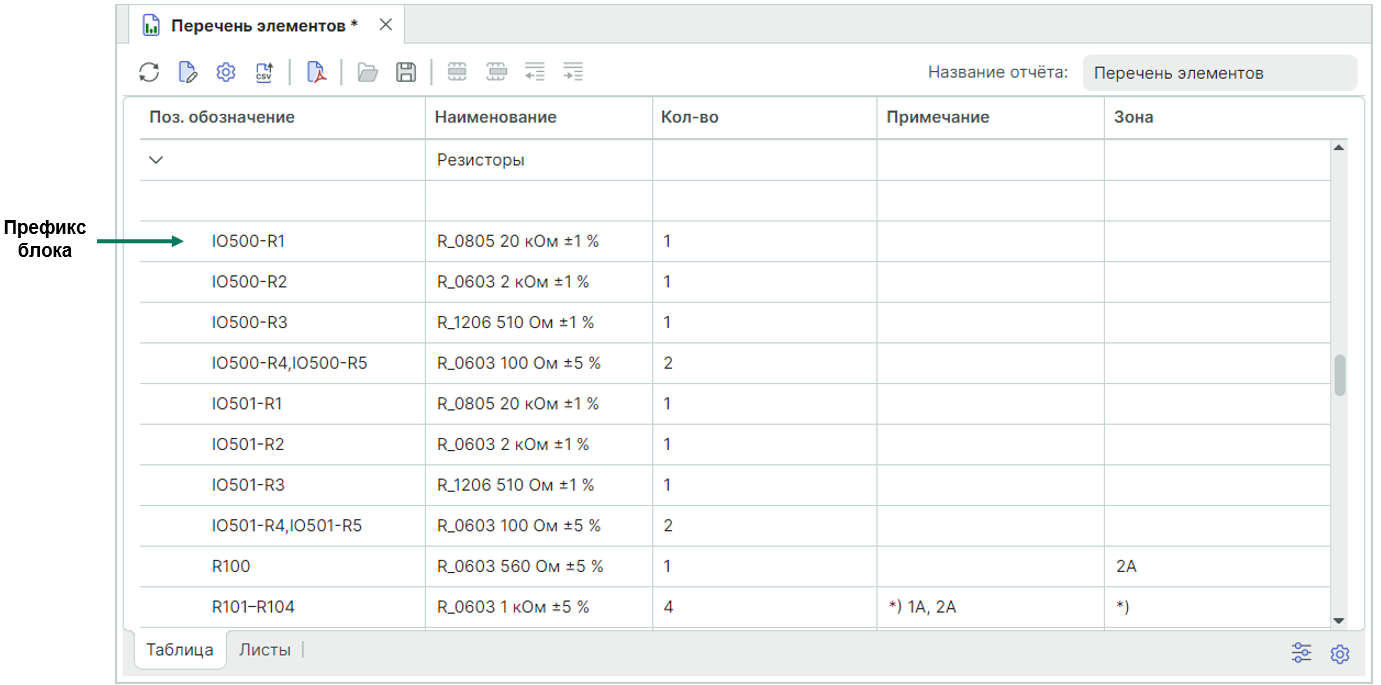Select the Таблица tab
Screen dimensions: 1381x685
[180, 650]
